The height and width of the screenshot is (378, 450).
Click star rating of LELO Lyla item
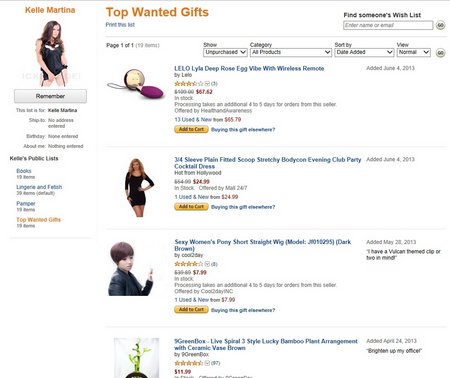tap(189, 84)
